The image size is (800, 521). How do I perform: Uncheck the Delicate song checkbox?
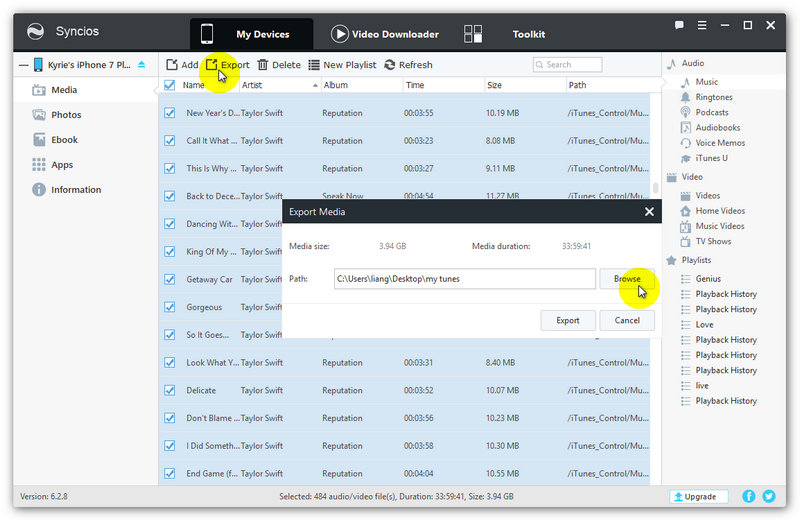click(x=169, y=390)
